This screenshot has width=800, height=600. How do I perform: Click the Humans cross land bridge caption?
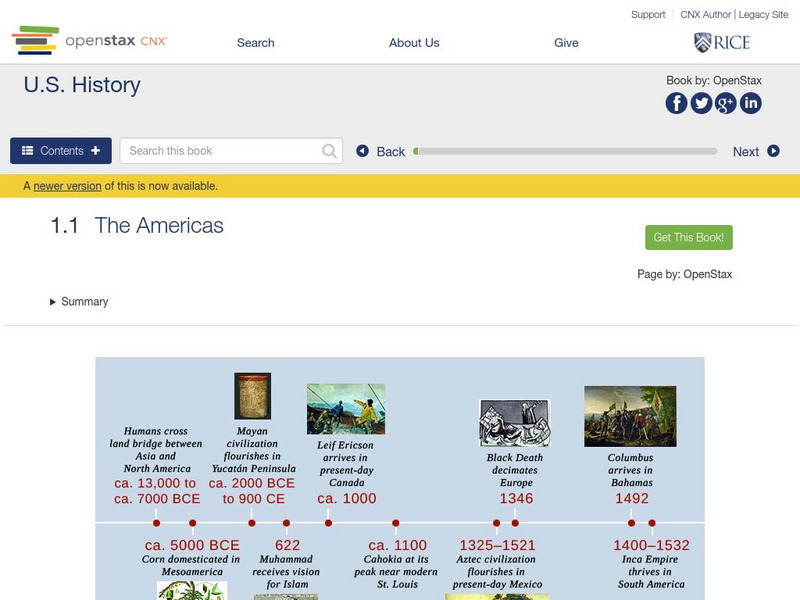(x=156, y=449)
